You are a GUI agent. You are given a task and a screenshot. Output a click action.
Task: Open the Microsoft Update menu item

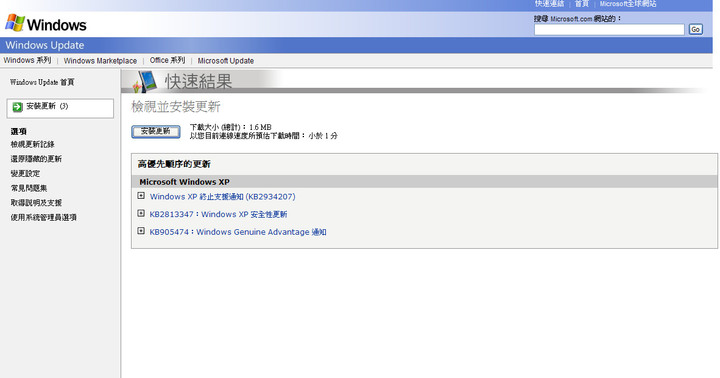(225, 61)
